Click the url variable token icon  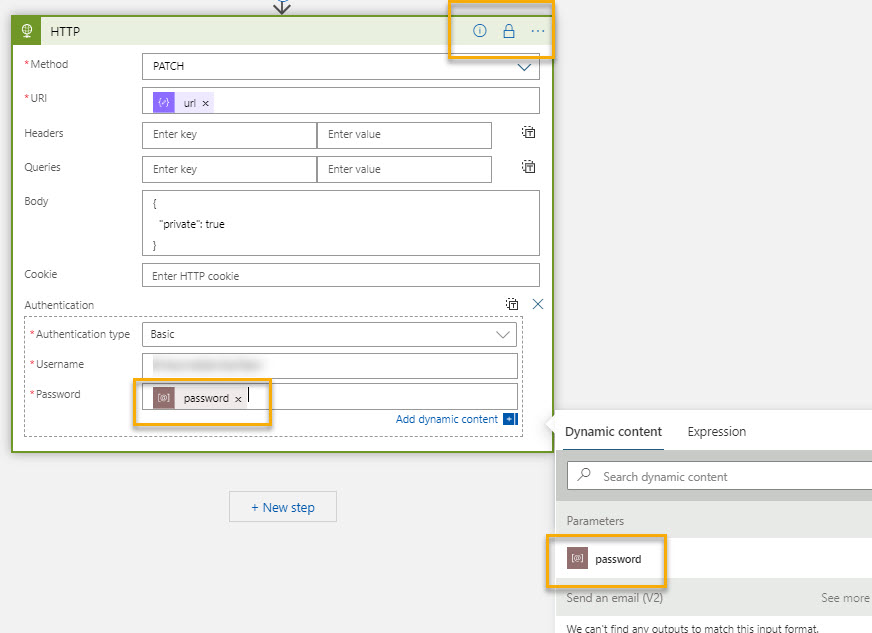[164, 102]
